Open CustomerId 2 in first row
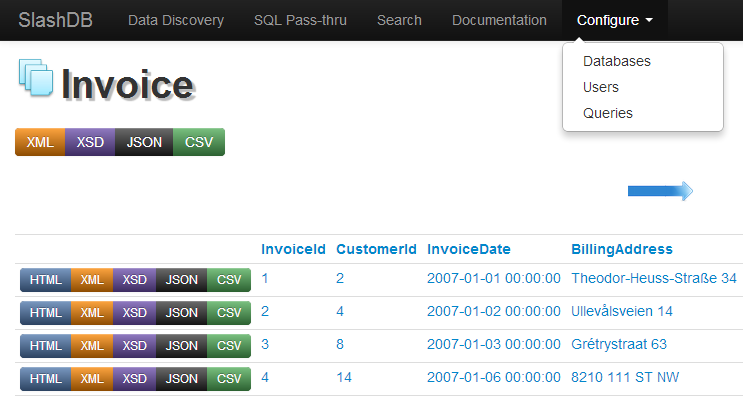The height and width of the screenshot is (400, 743). click(x=340, y=278)
